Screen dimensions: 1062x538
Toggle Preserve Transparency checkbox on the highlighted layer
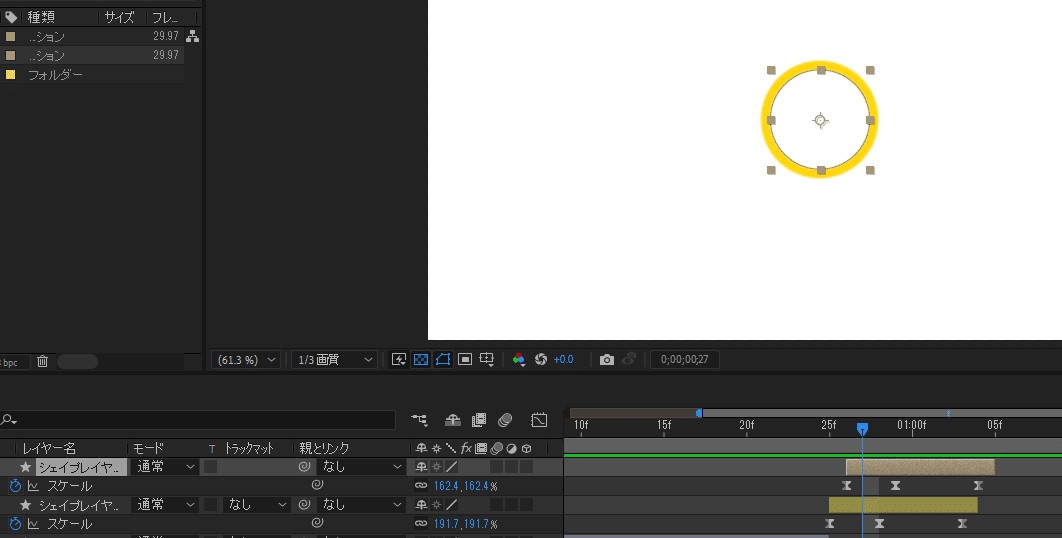pyautogui.click(x=211, y=467)
